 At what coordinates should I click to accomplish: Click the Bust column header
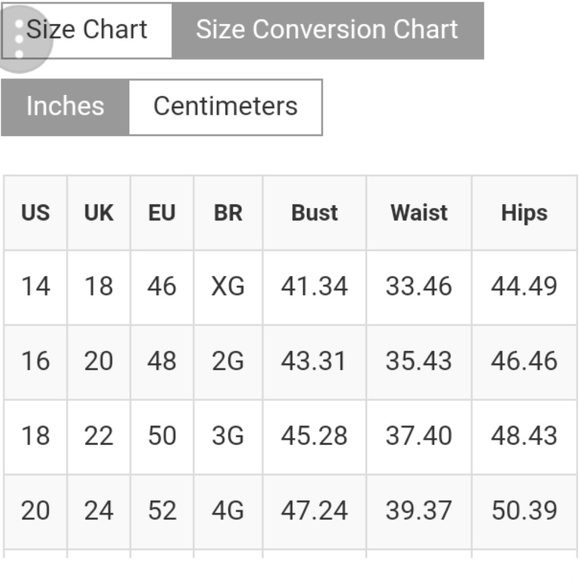[x=314, y=213]
